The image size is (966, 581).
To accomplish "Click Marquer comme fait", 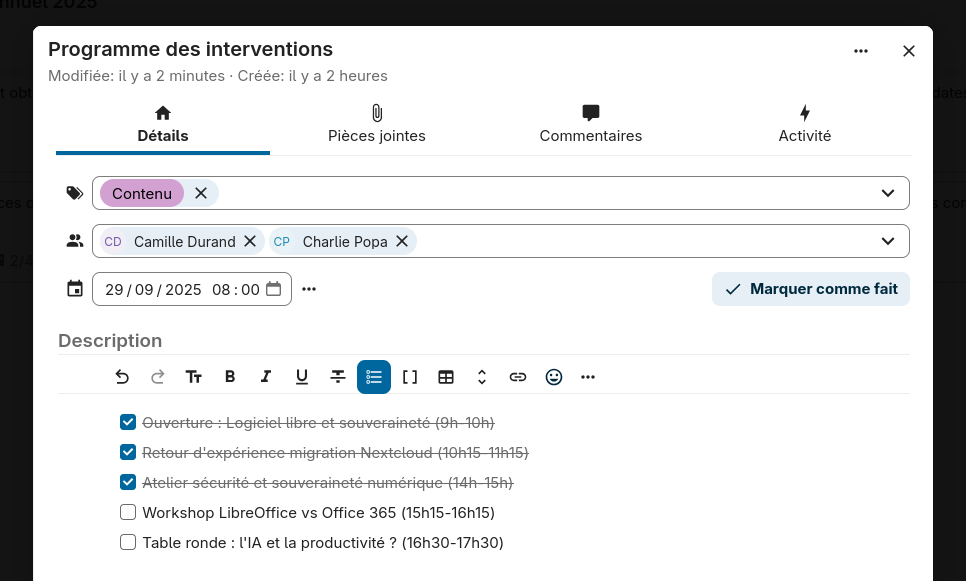I will [x=810, y=289].
